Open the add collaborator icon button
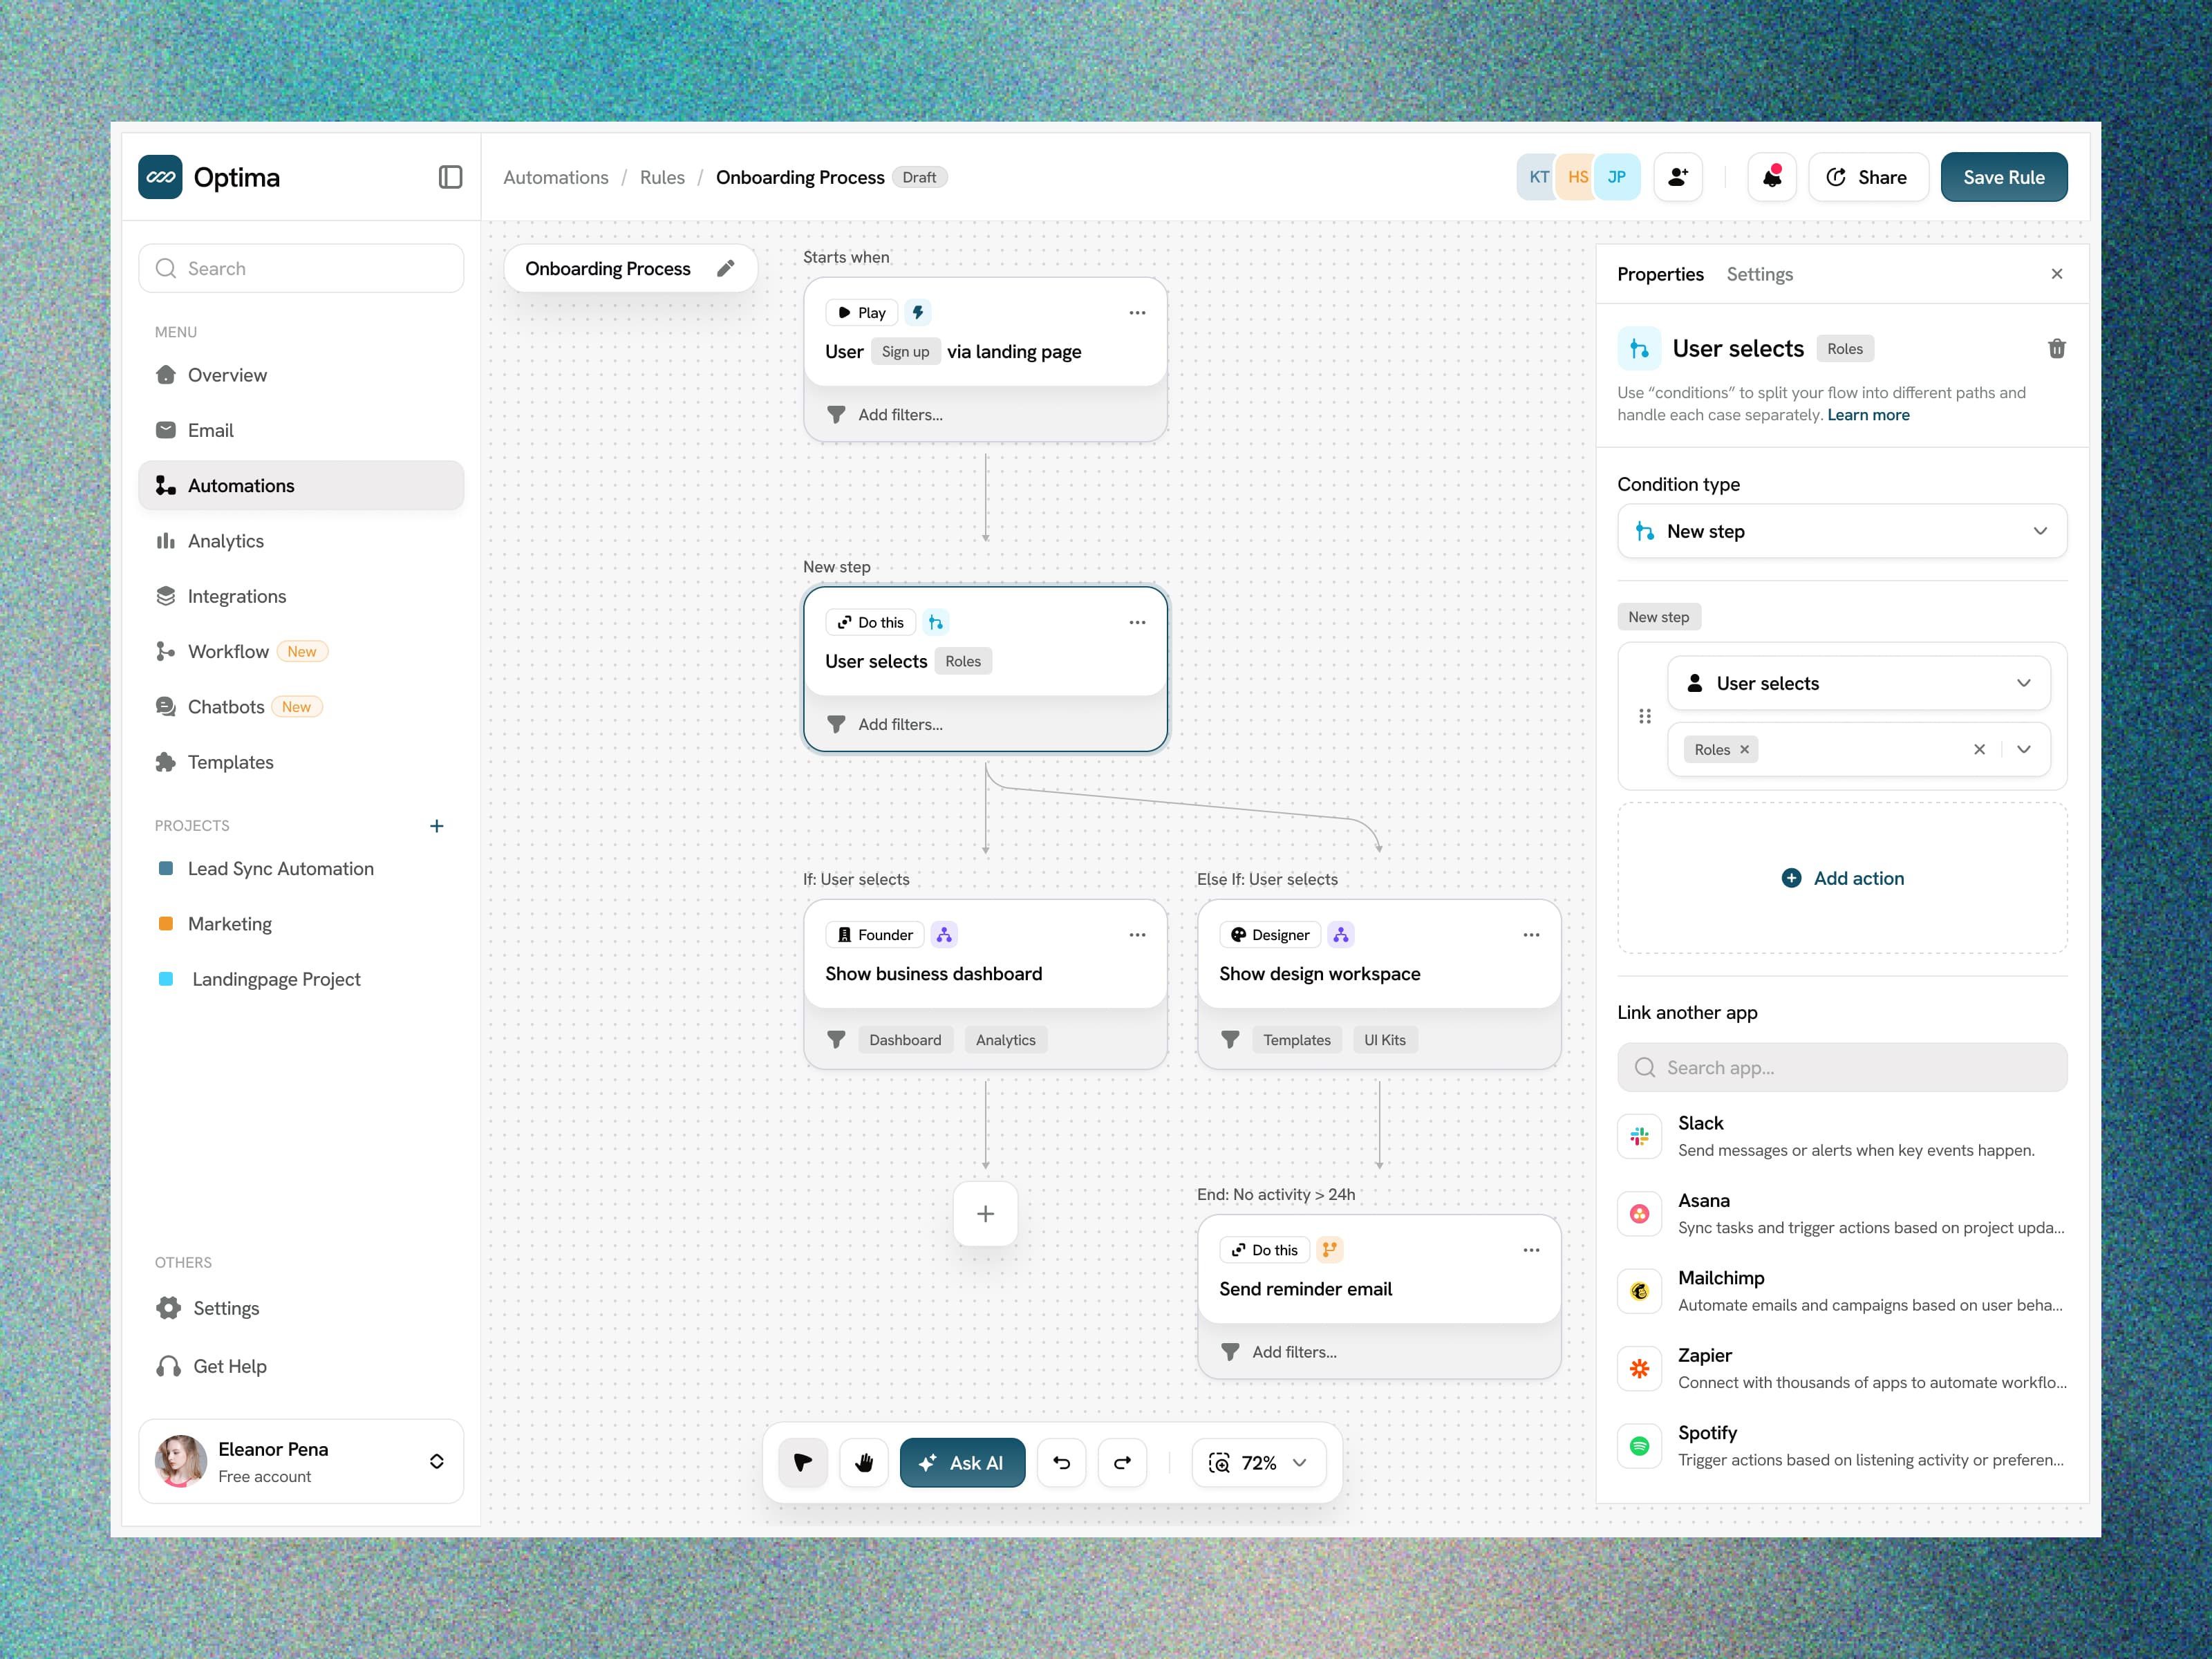This screenshot has width=2212, height=1659. click(x=1678, y=177)
